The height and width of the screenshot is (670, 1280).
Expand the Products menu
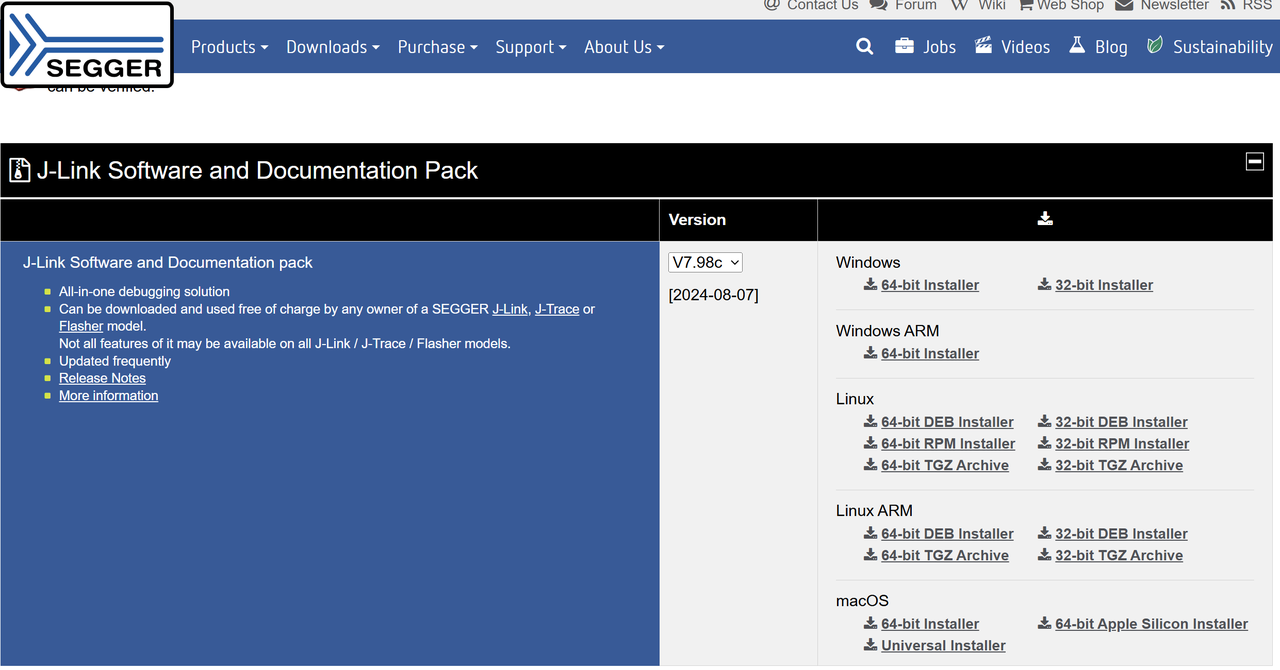pos(229,47)
